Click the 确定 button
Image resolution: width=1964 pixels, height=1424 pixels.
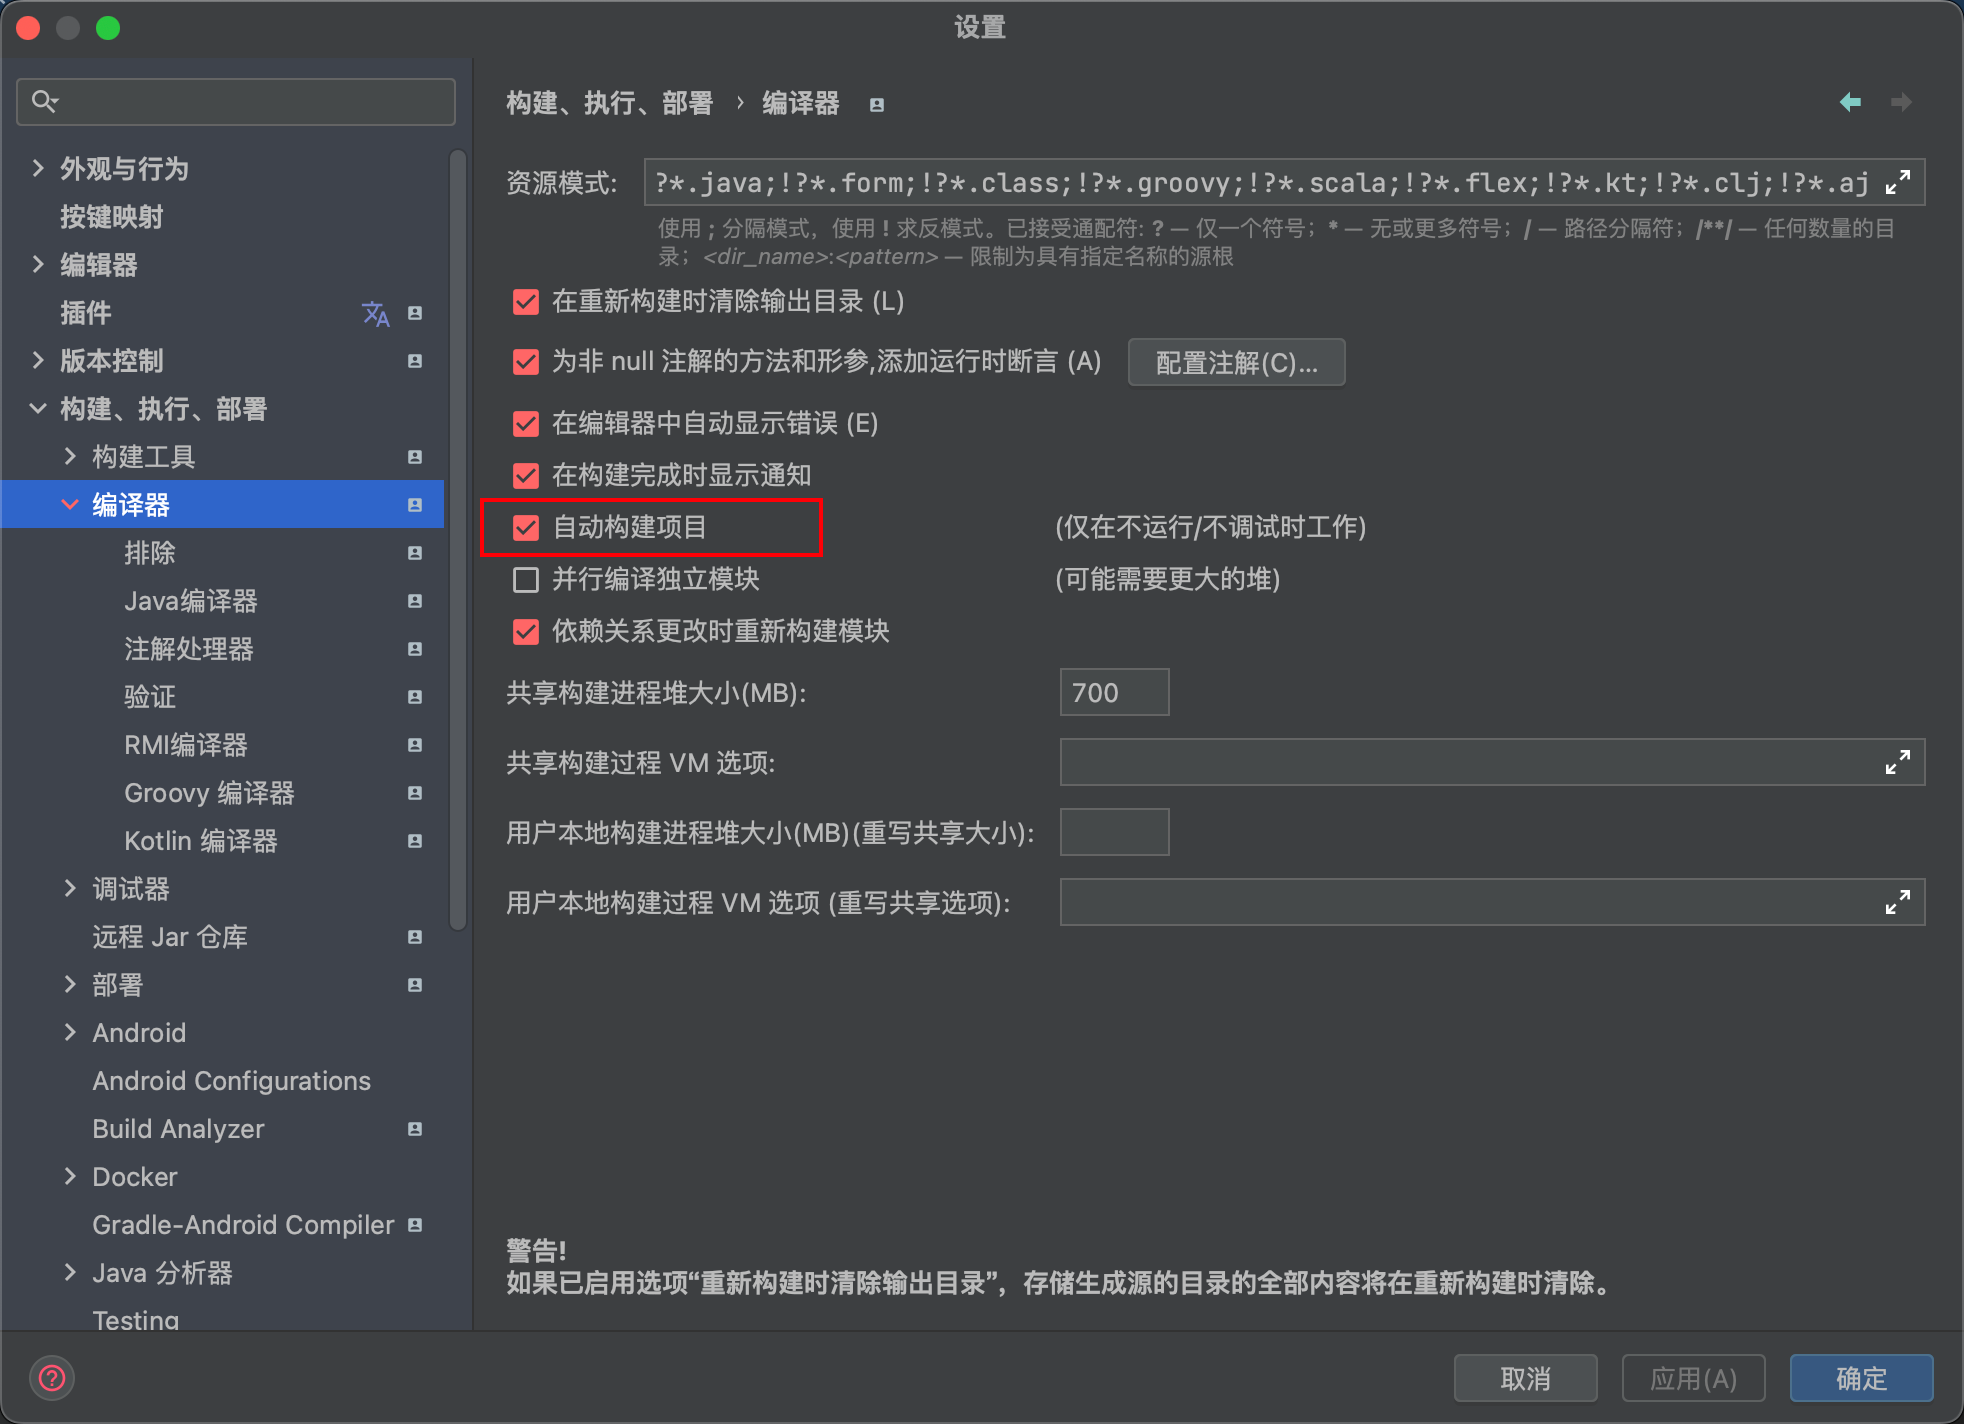pos(1860,1378)
